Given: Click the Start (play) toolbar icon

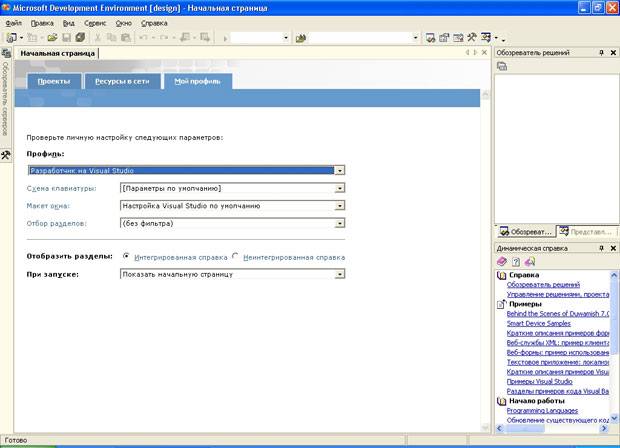Looking at the screenshot, I should click(225, 38).
